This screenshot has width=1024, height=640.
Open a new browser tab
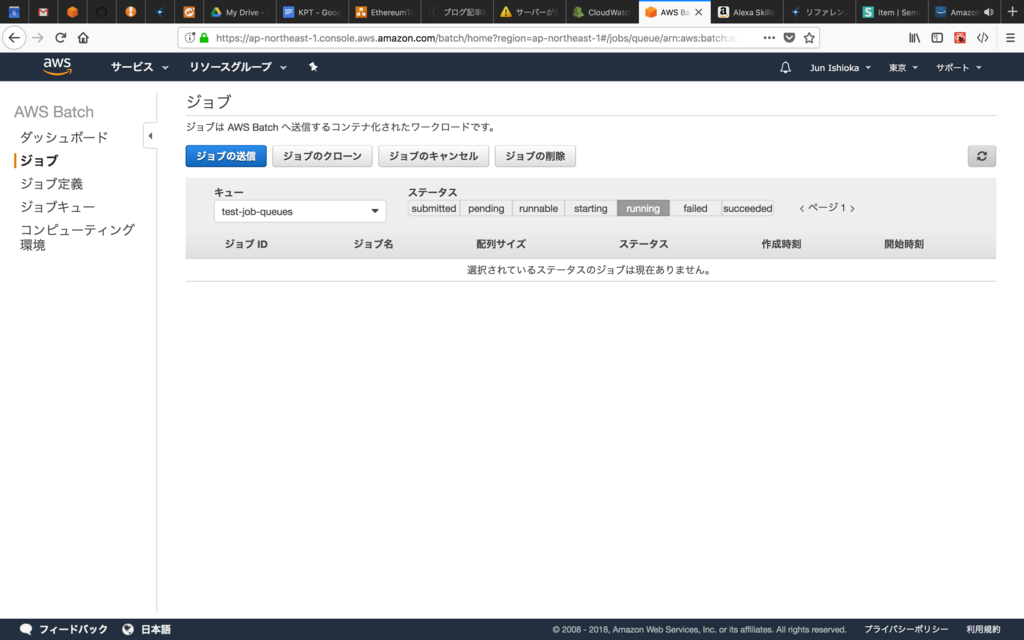[1012, 12]
